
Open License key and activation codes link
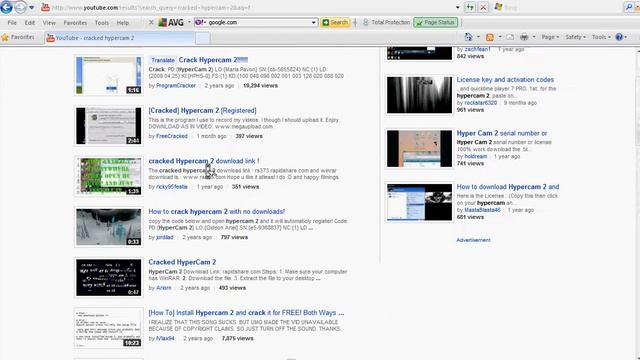pyautogui.click(x=505, y=80)
